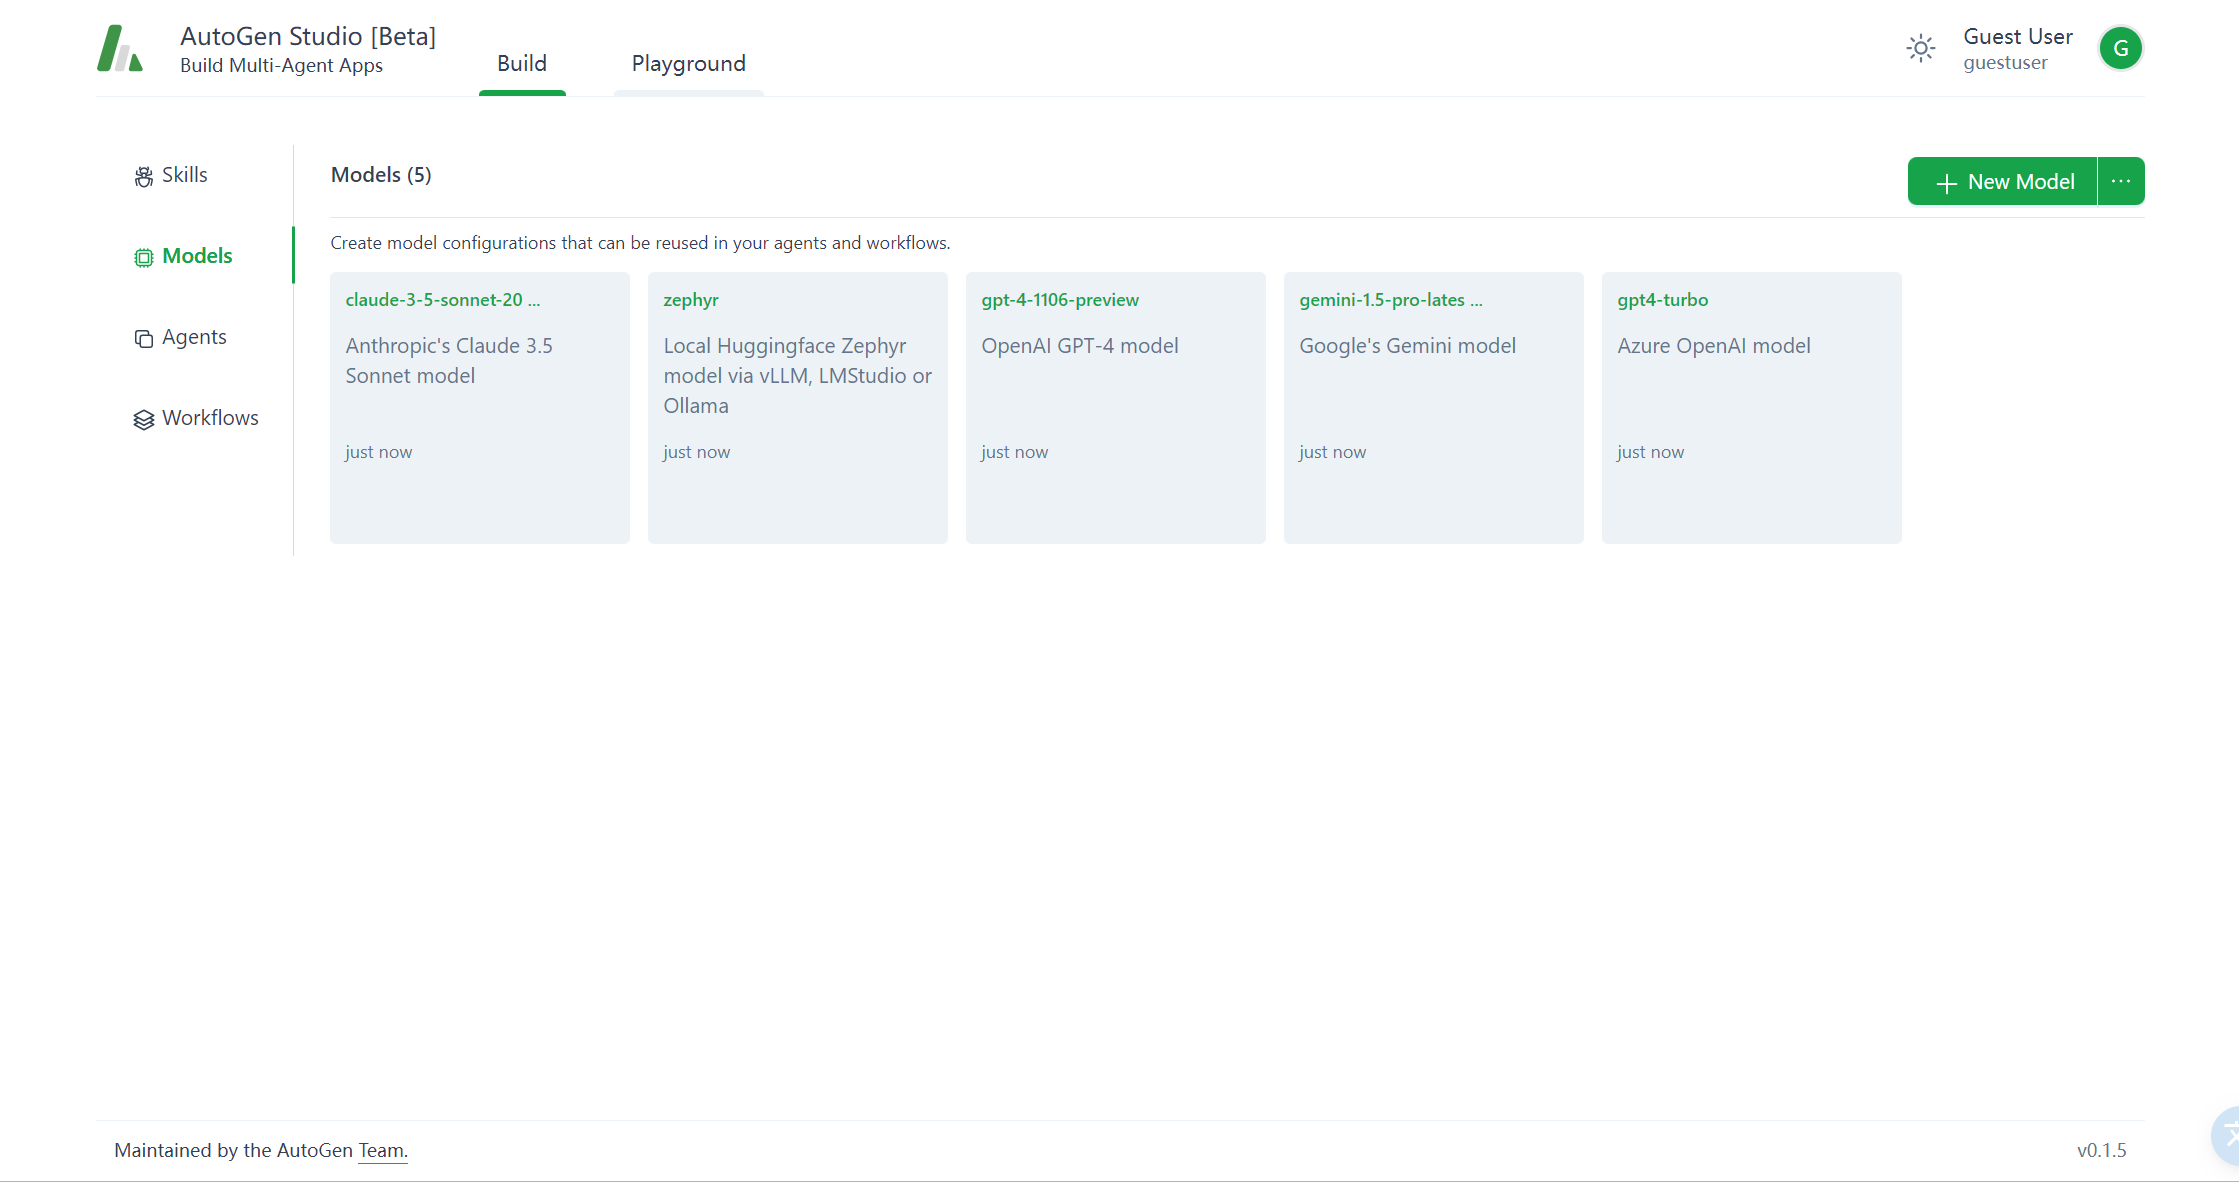Open the Workflows section label

pos(210,418)
